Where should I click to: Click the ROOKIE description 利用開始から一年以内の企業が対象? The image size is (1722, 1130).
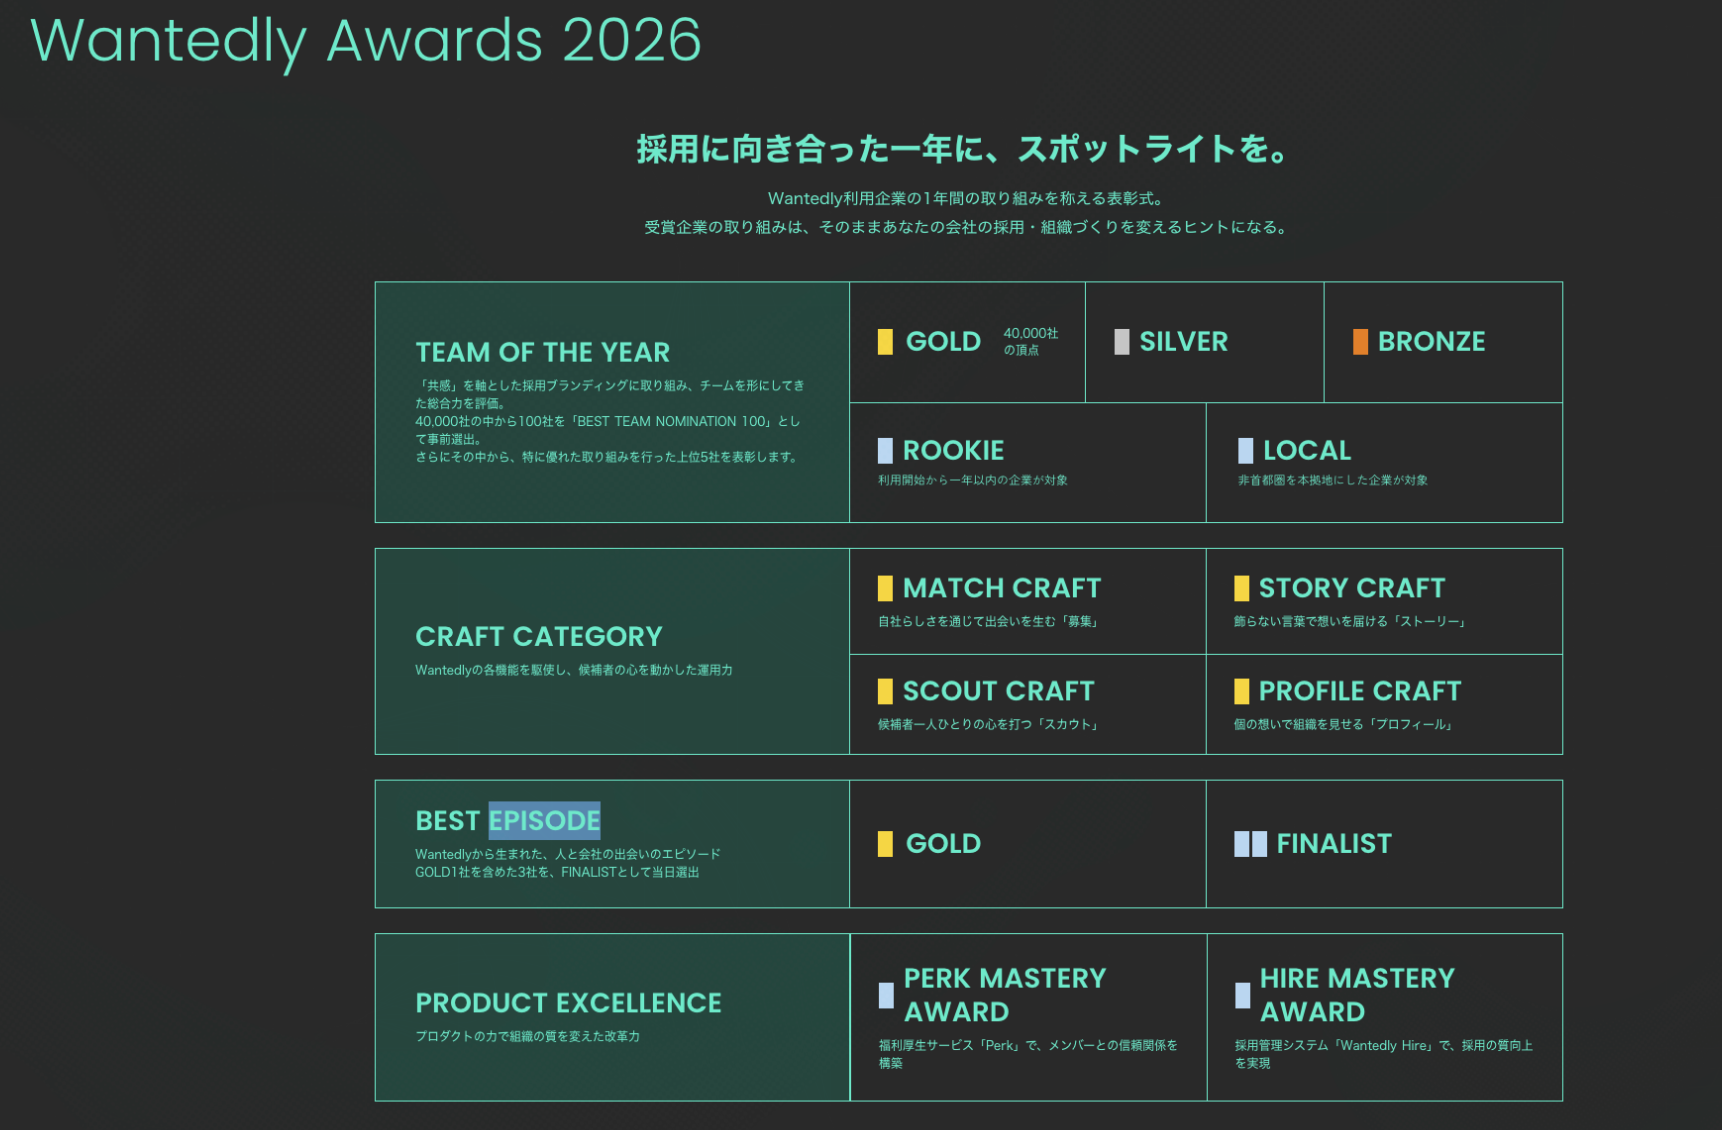[973, 480]
